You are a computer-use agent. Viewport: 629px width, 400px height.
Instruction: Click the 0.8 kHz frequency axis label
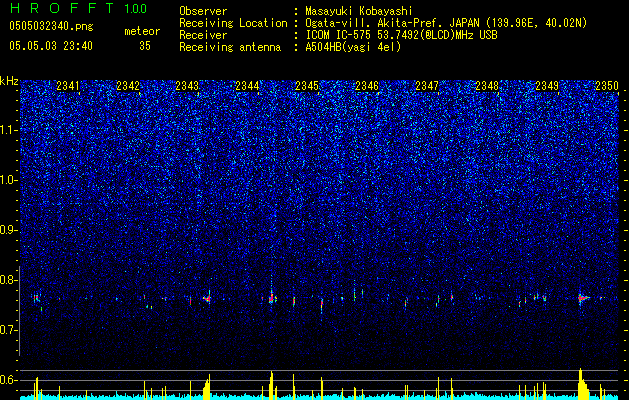click(8, 280)
